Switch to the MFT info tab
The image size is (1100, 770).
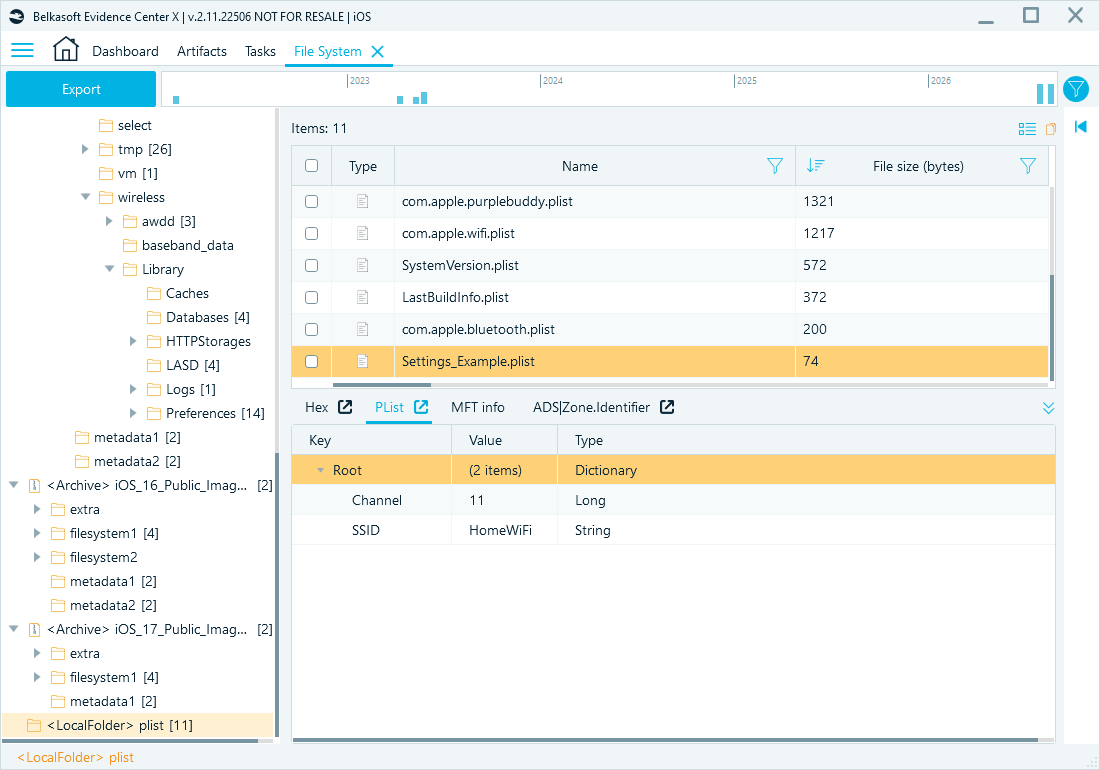(x=478, y=407)
